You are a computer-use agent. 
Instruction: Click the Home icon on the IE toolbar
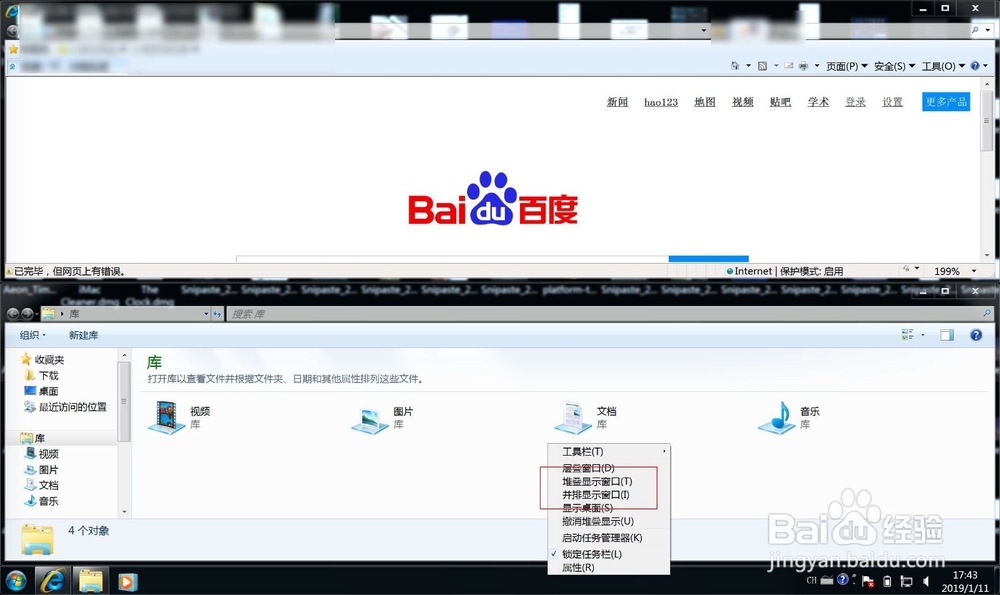coord(736,64)
